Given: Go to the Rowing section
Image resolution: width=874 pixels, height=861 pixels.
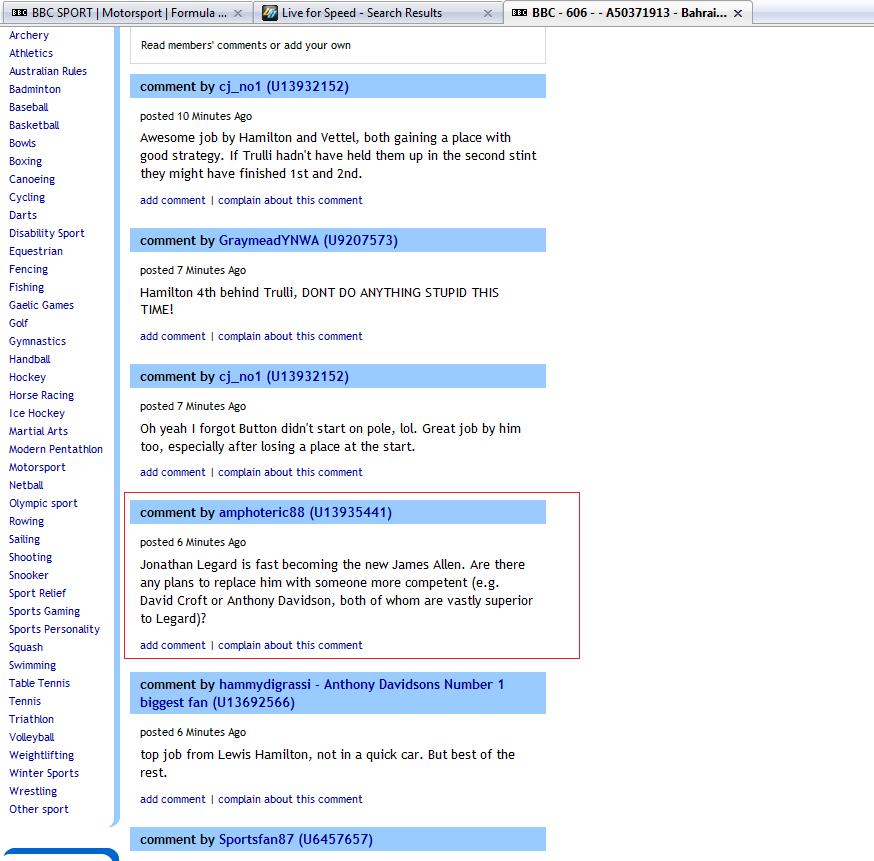Looking at the screenshot, I should pos(26,522).
